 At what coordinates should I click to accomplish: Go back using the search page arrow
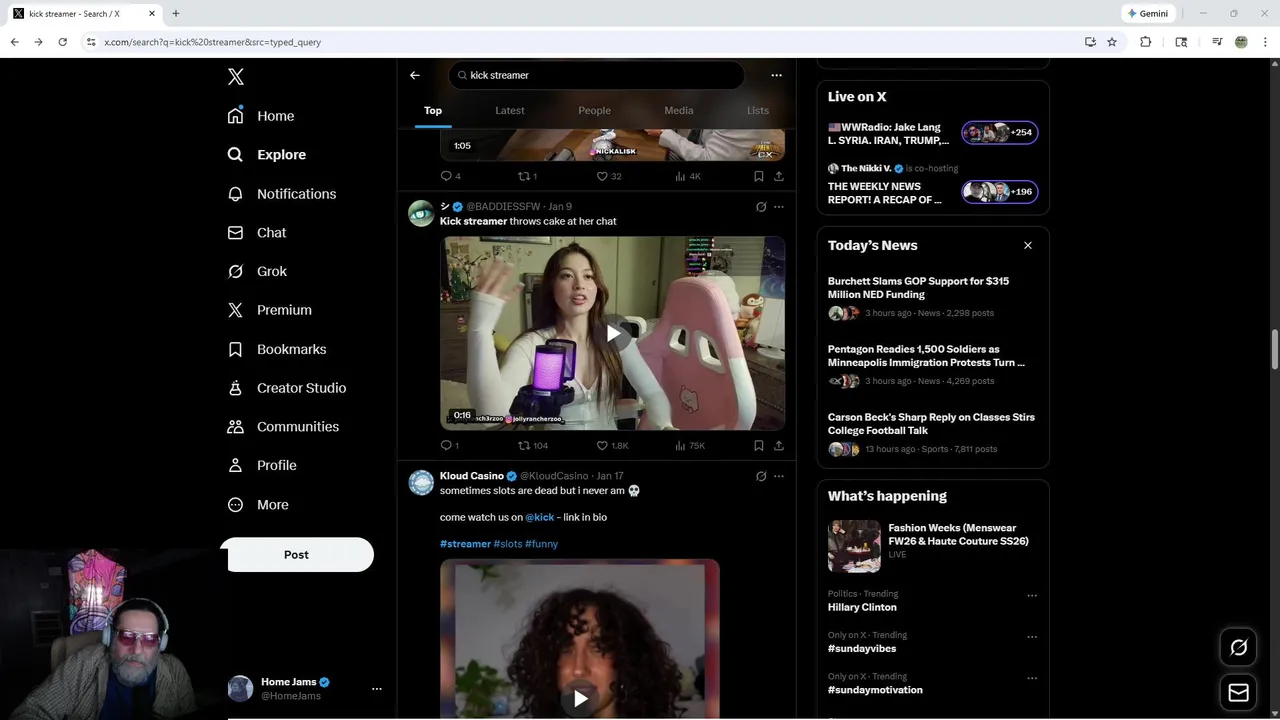pos(415,75)
